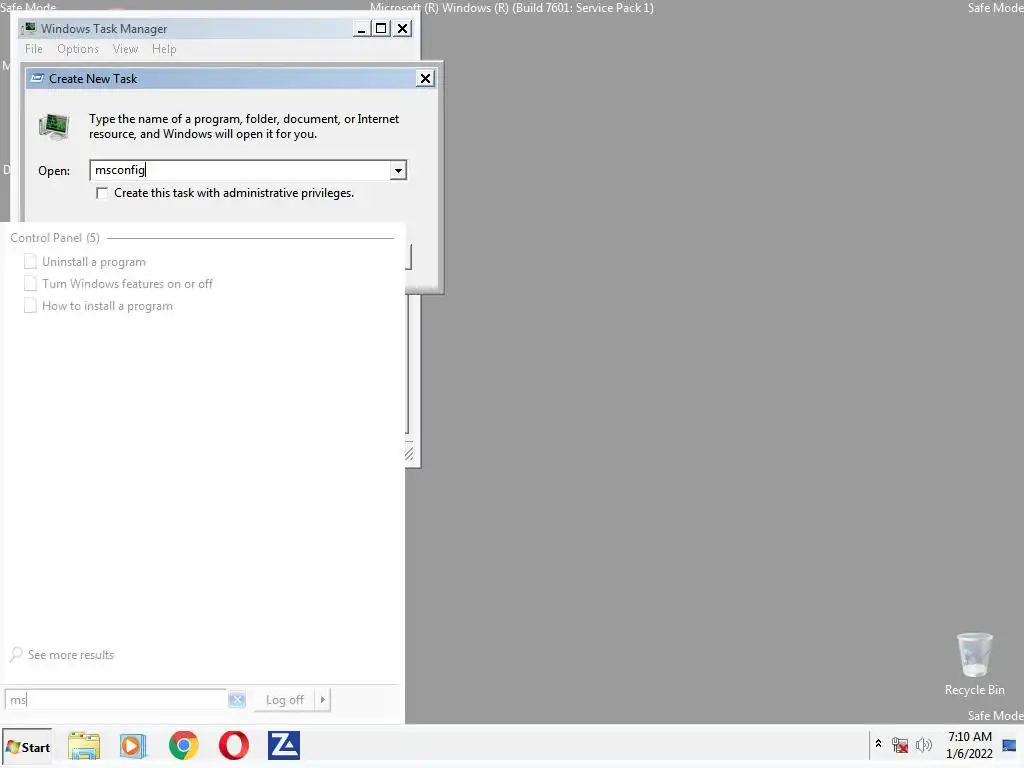Open Windows Media Player from the taskbar
This screenshot has height=768, width=1024.
pos(133,746)
